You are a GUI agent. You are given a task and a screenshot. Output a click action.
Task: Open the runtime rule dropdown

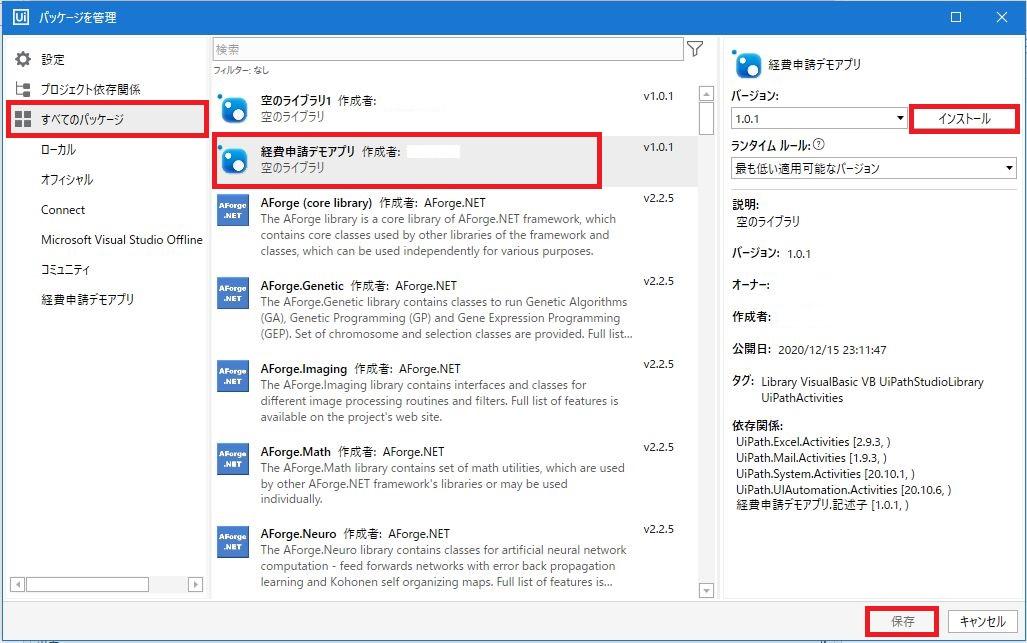pyautogui.click(x=874, y=168)
